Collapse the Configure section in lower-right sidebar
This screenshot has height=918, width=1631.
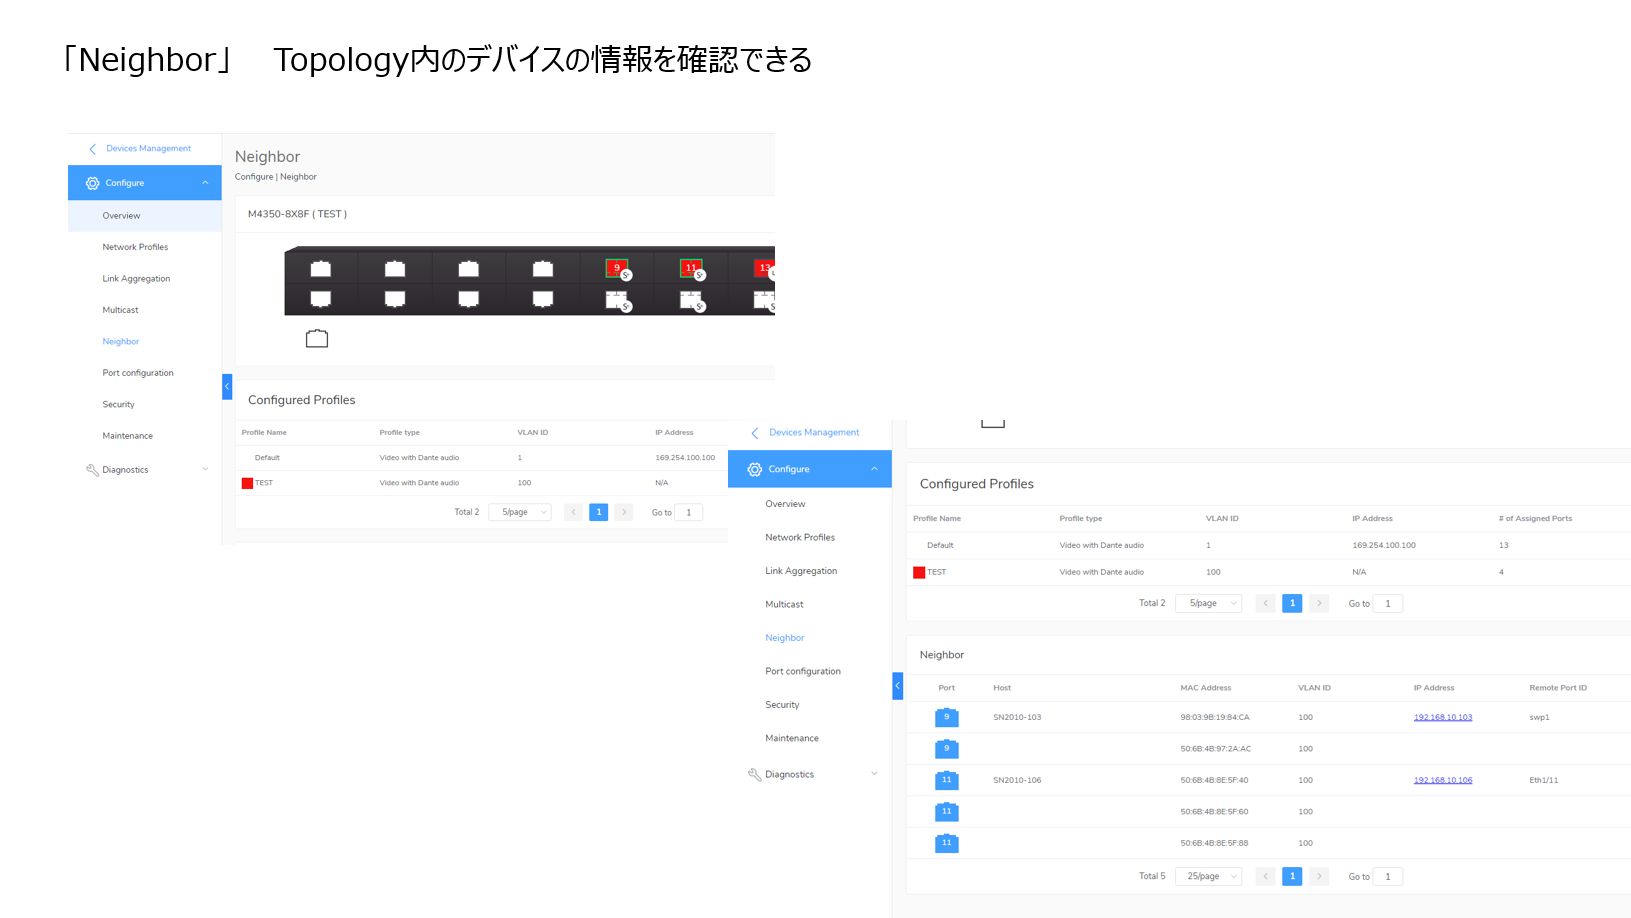click(x=874, y=469)
